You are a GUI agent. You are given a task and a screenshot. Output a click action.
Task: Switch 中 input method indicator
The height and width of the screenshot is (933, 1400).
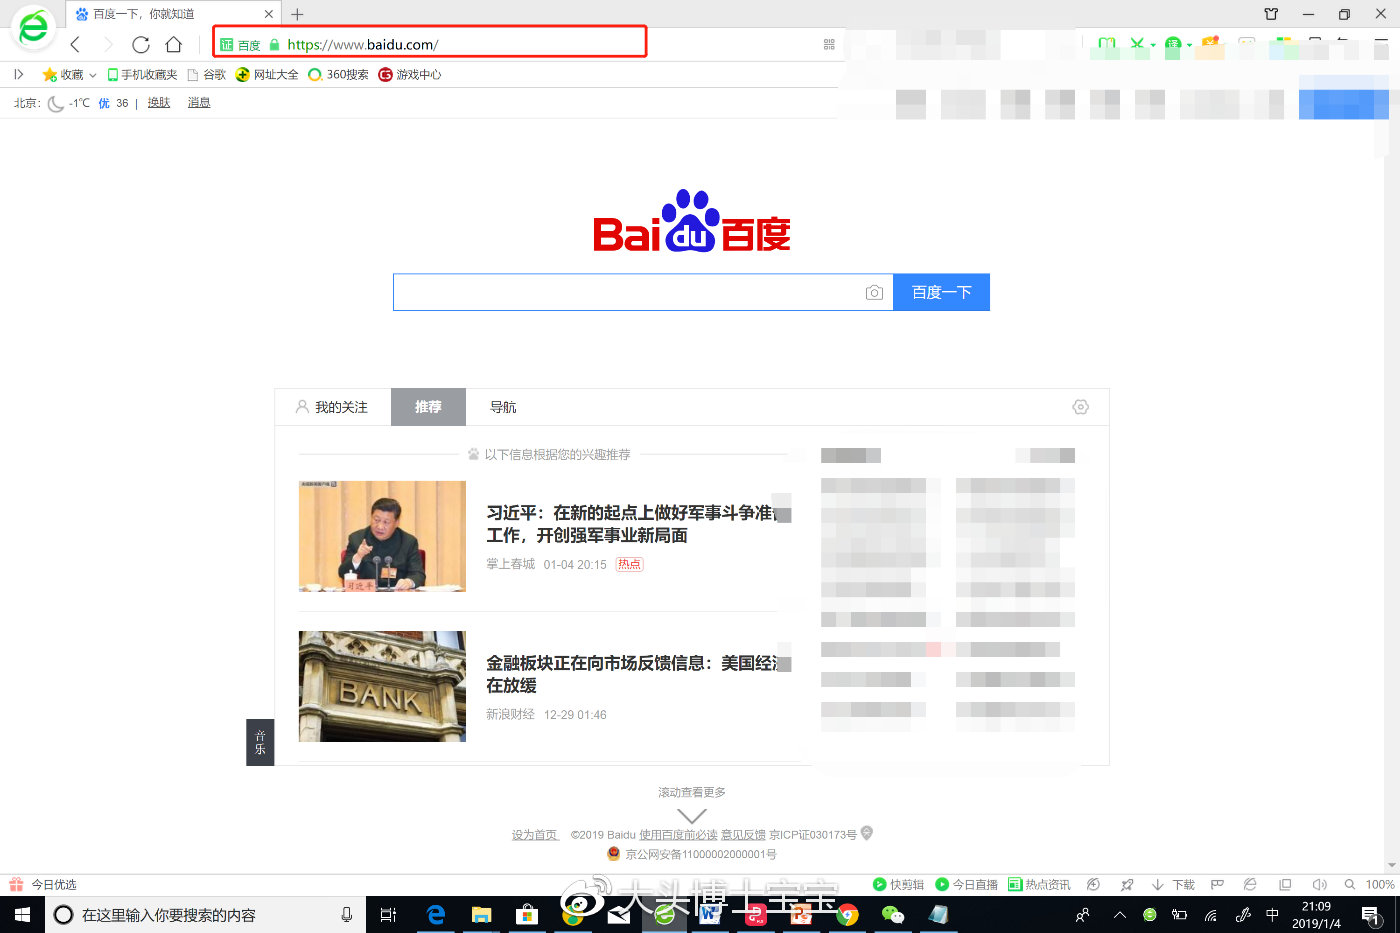coord(1272,915)
